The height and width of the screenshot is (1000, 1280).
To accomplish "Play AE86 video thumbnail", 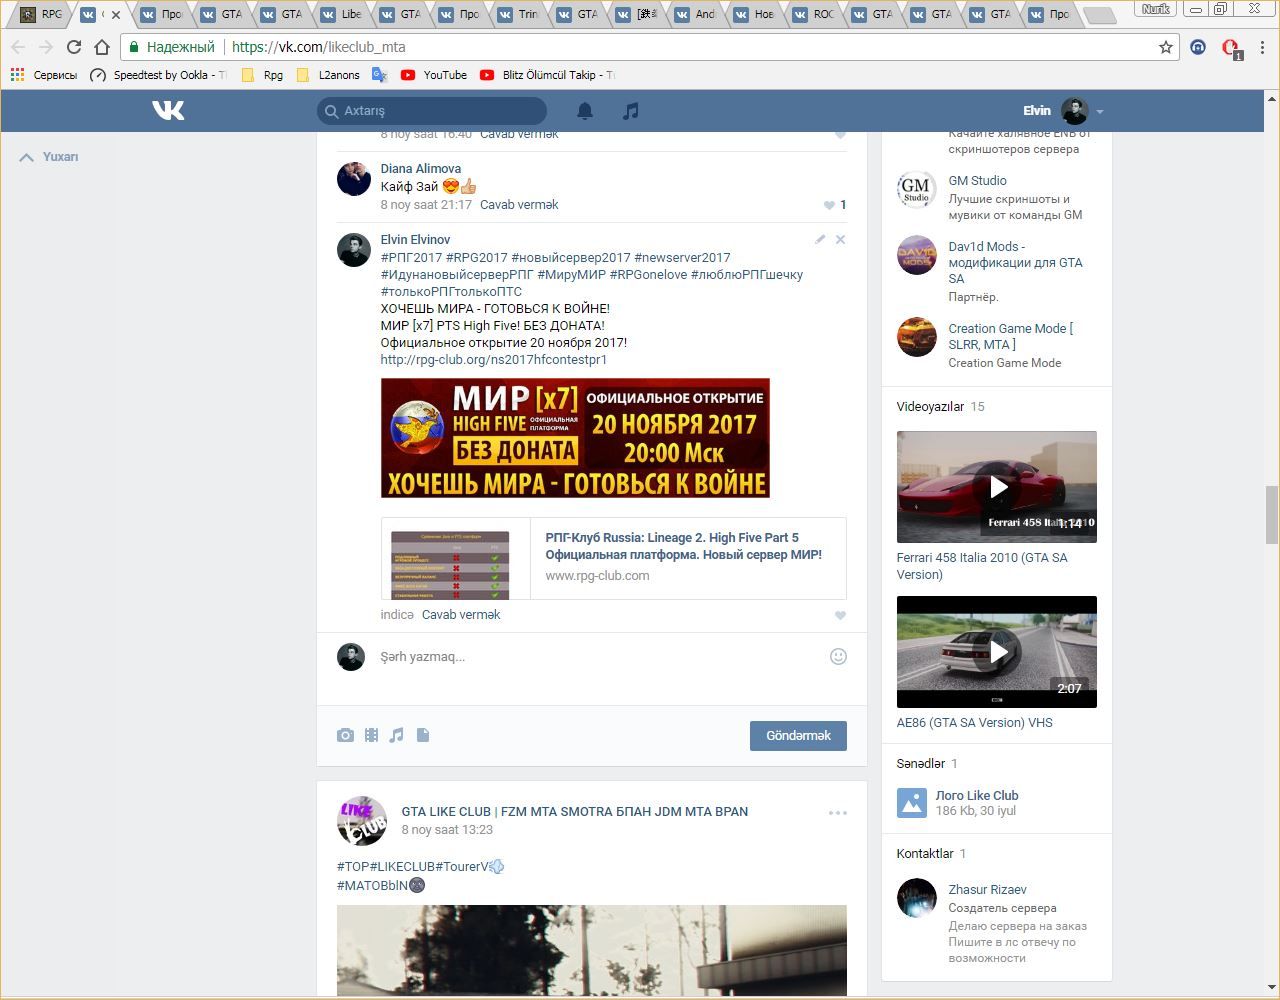I will coord(997,652).
